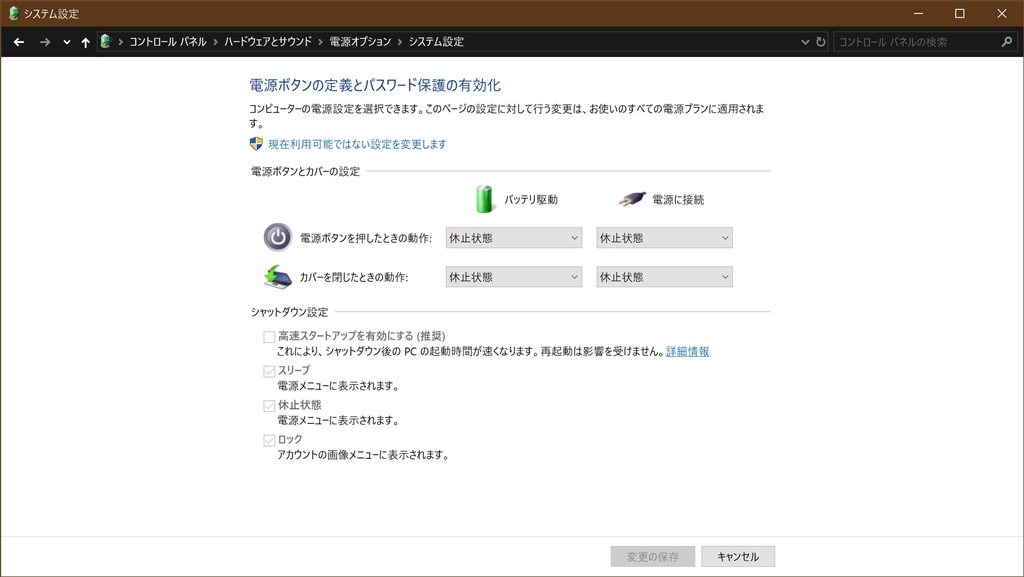Toggle the ロック checkbox
Image resolution: width=1024 pixels, height=577 pixels.
click(269, 441)
